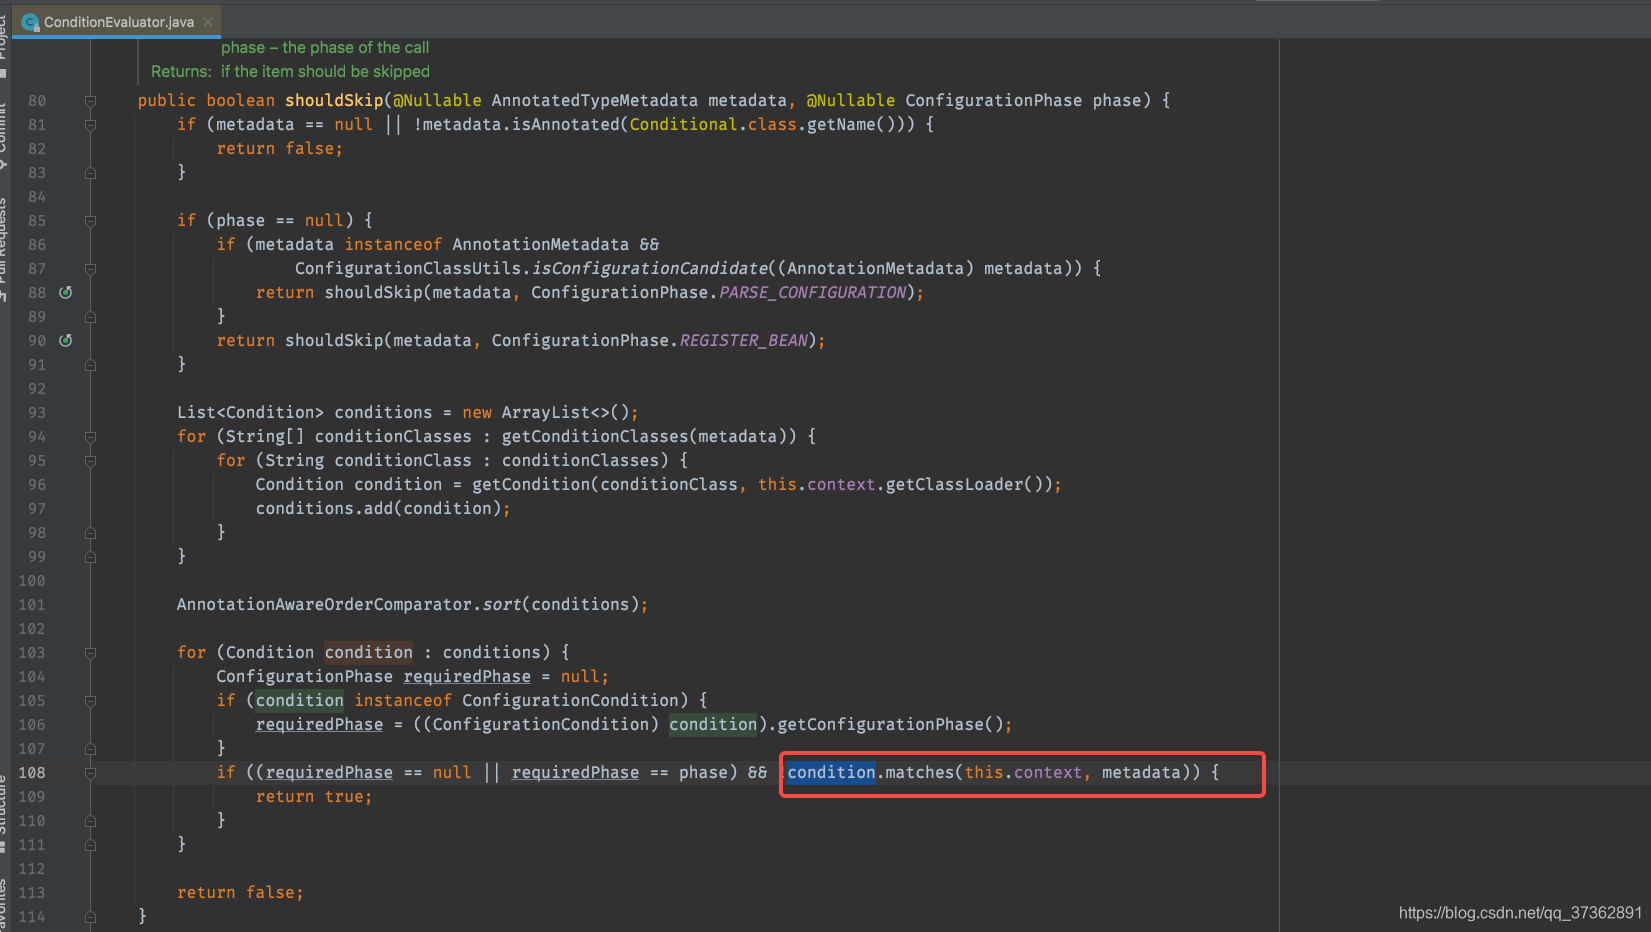This screenshot has height=932, width=1651.
Task: Collapse instanceof if block at line 105
Action: tap(90, 700)
